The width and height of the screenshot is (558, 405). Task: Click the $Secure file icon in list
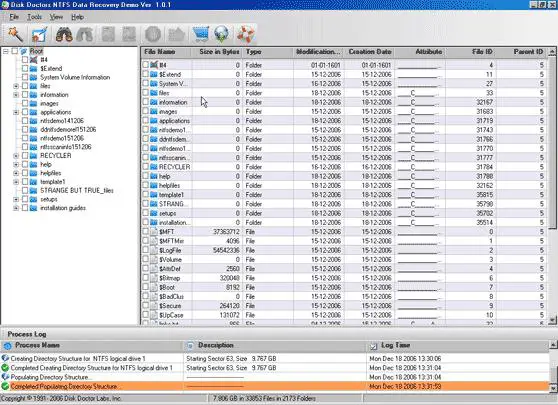point(154,306)
